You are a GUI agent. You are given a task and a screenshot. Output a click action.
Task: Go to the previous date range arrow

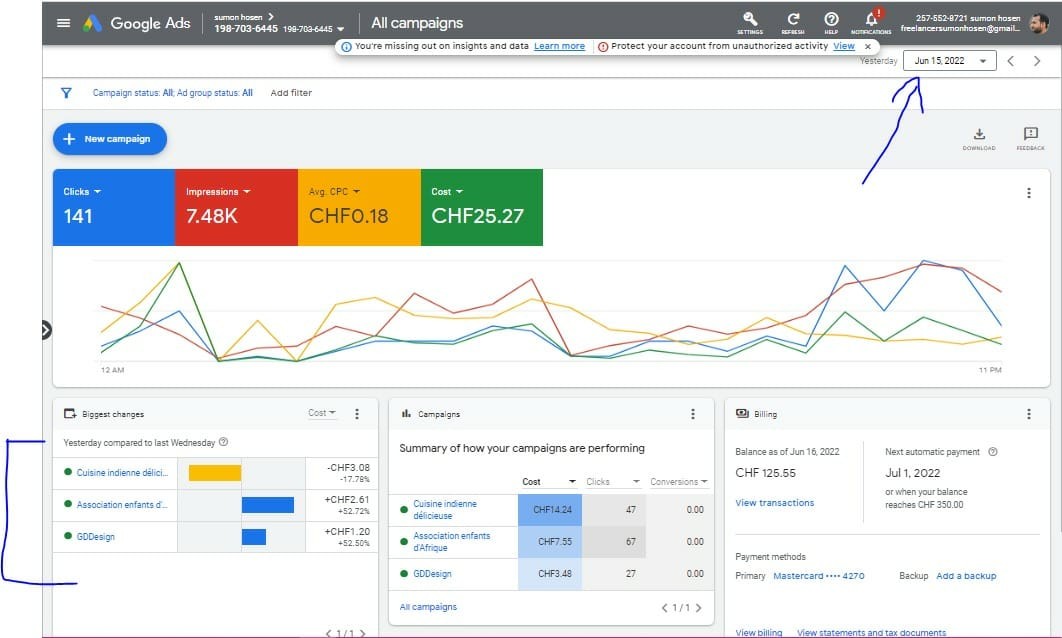[1011, 61]
